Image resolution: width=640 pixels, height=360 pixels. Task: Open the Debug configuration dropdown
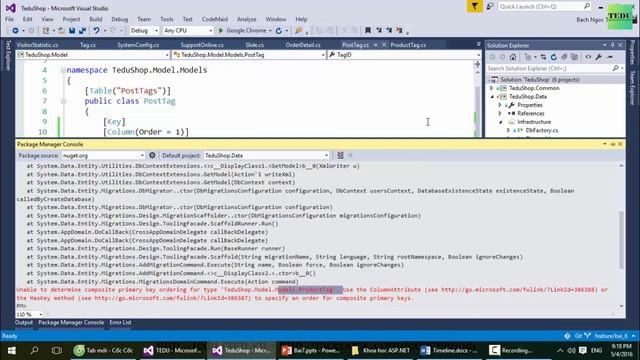click(x=156, y=31)
